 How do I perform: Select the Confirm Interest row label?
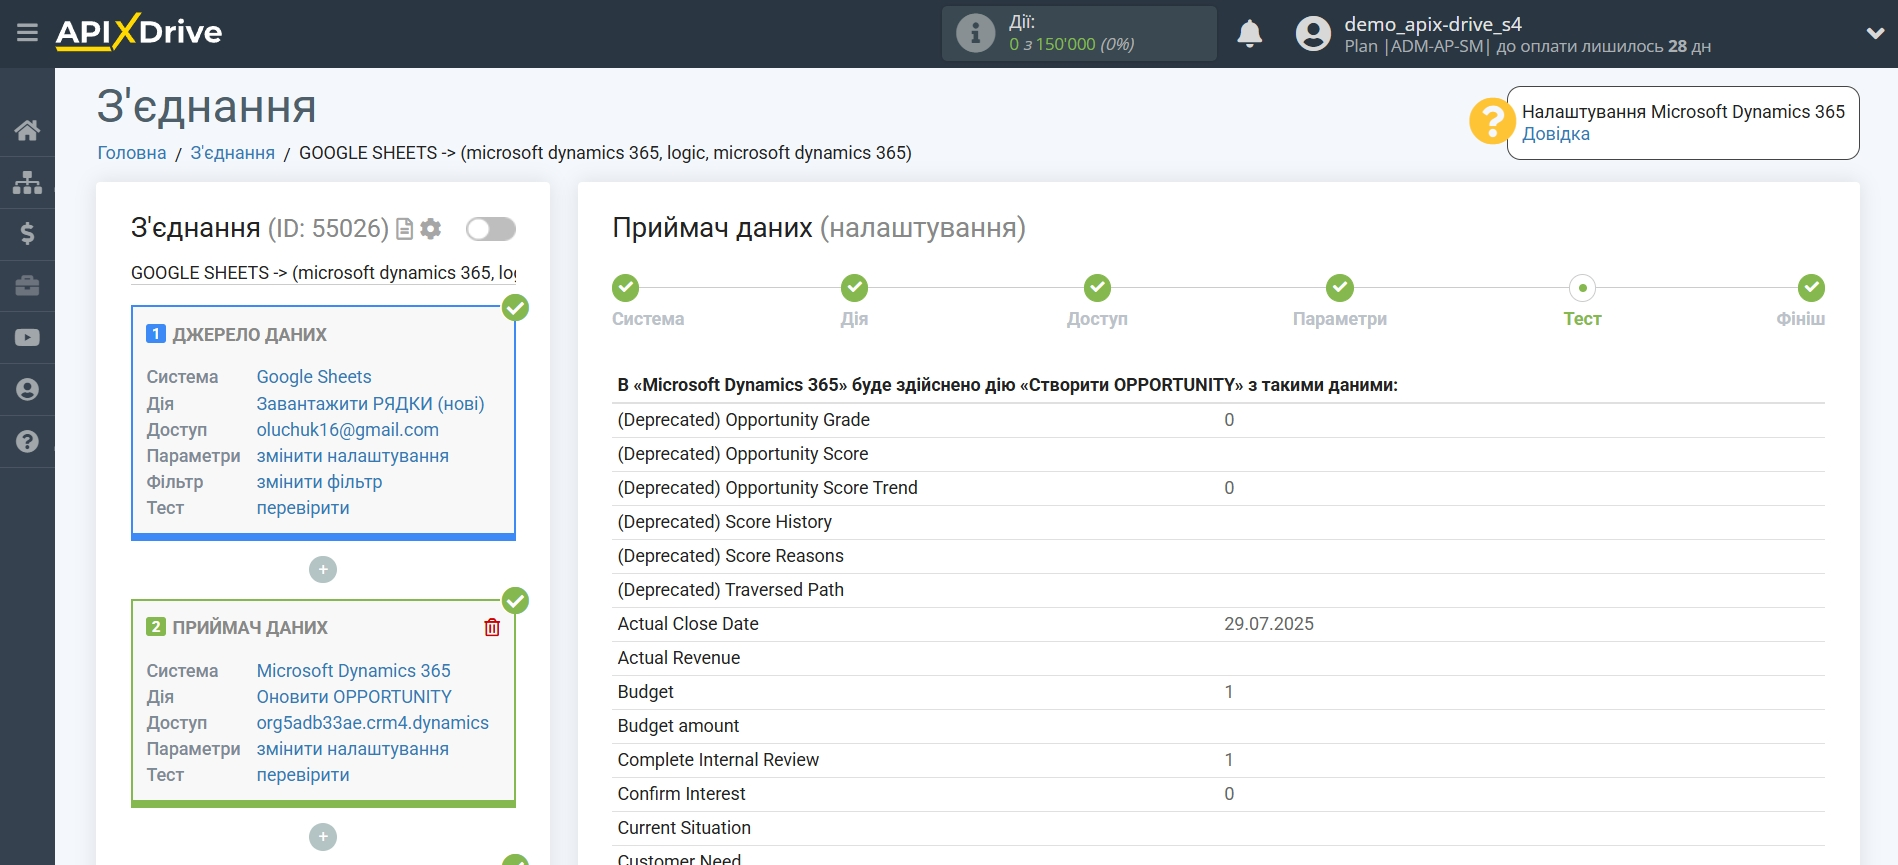(x=681, y=794)
